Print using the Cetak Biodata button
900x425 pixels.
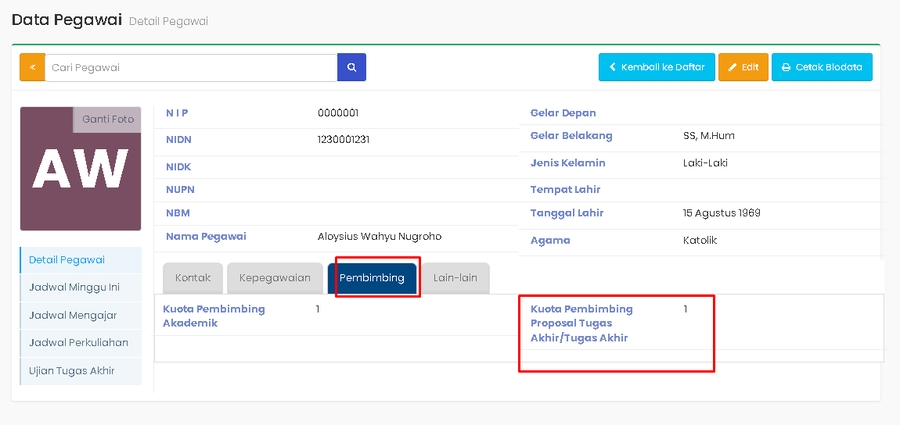click(821, 67)
